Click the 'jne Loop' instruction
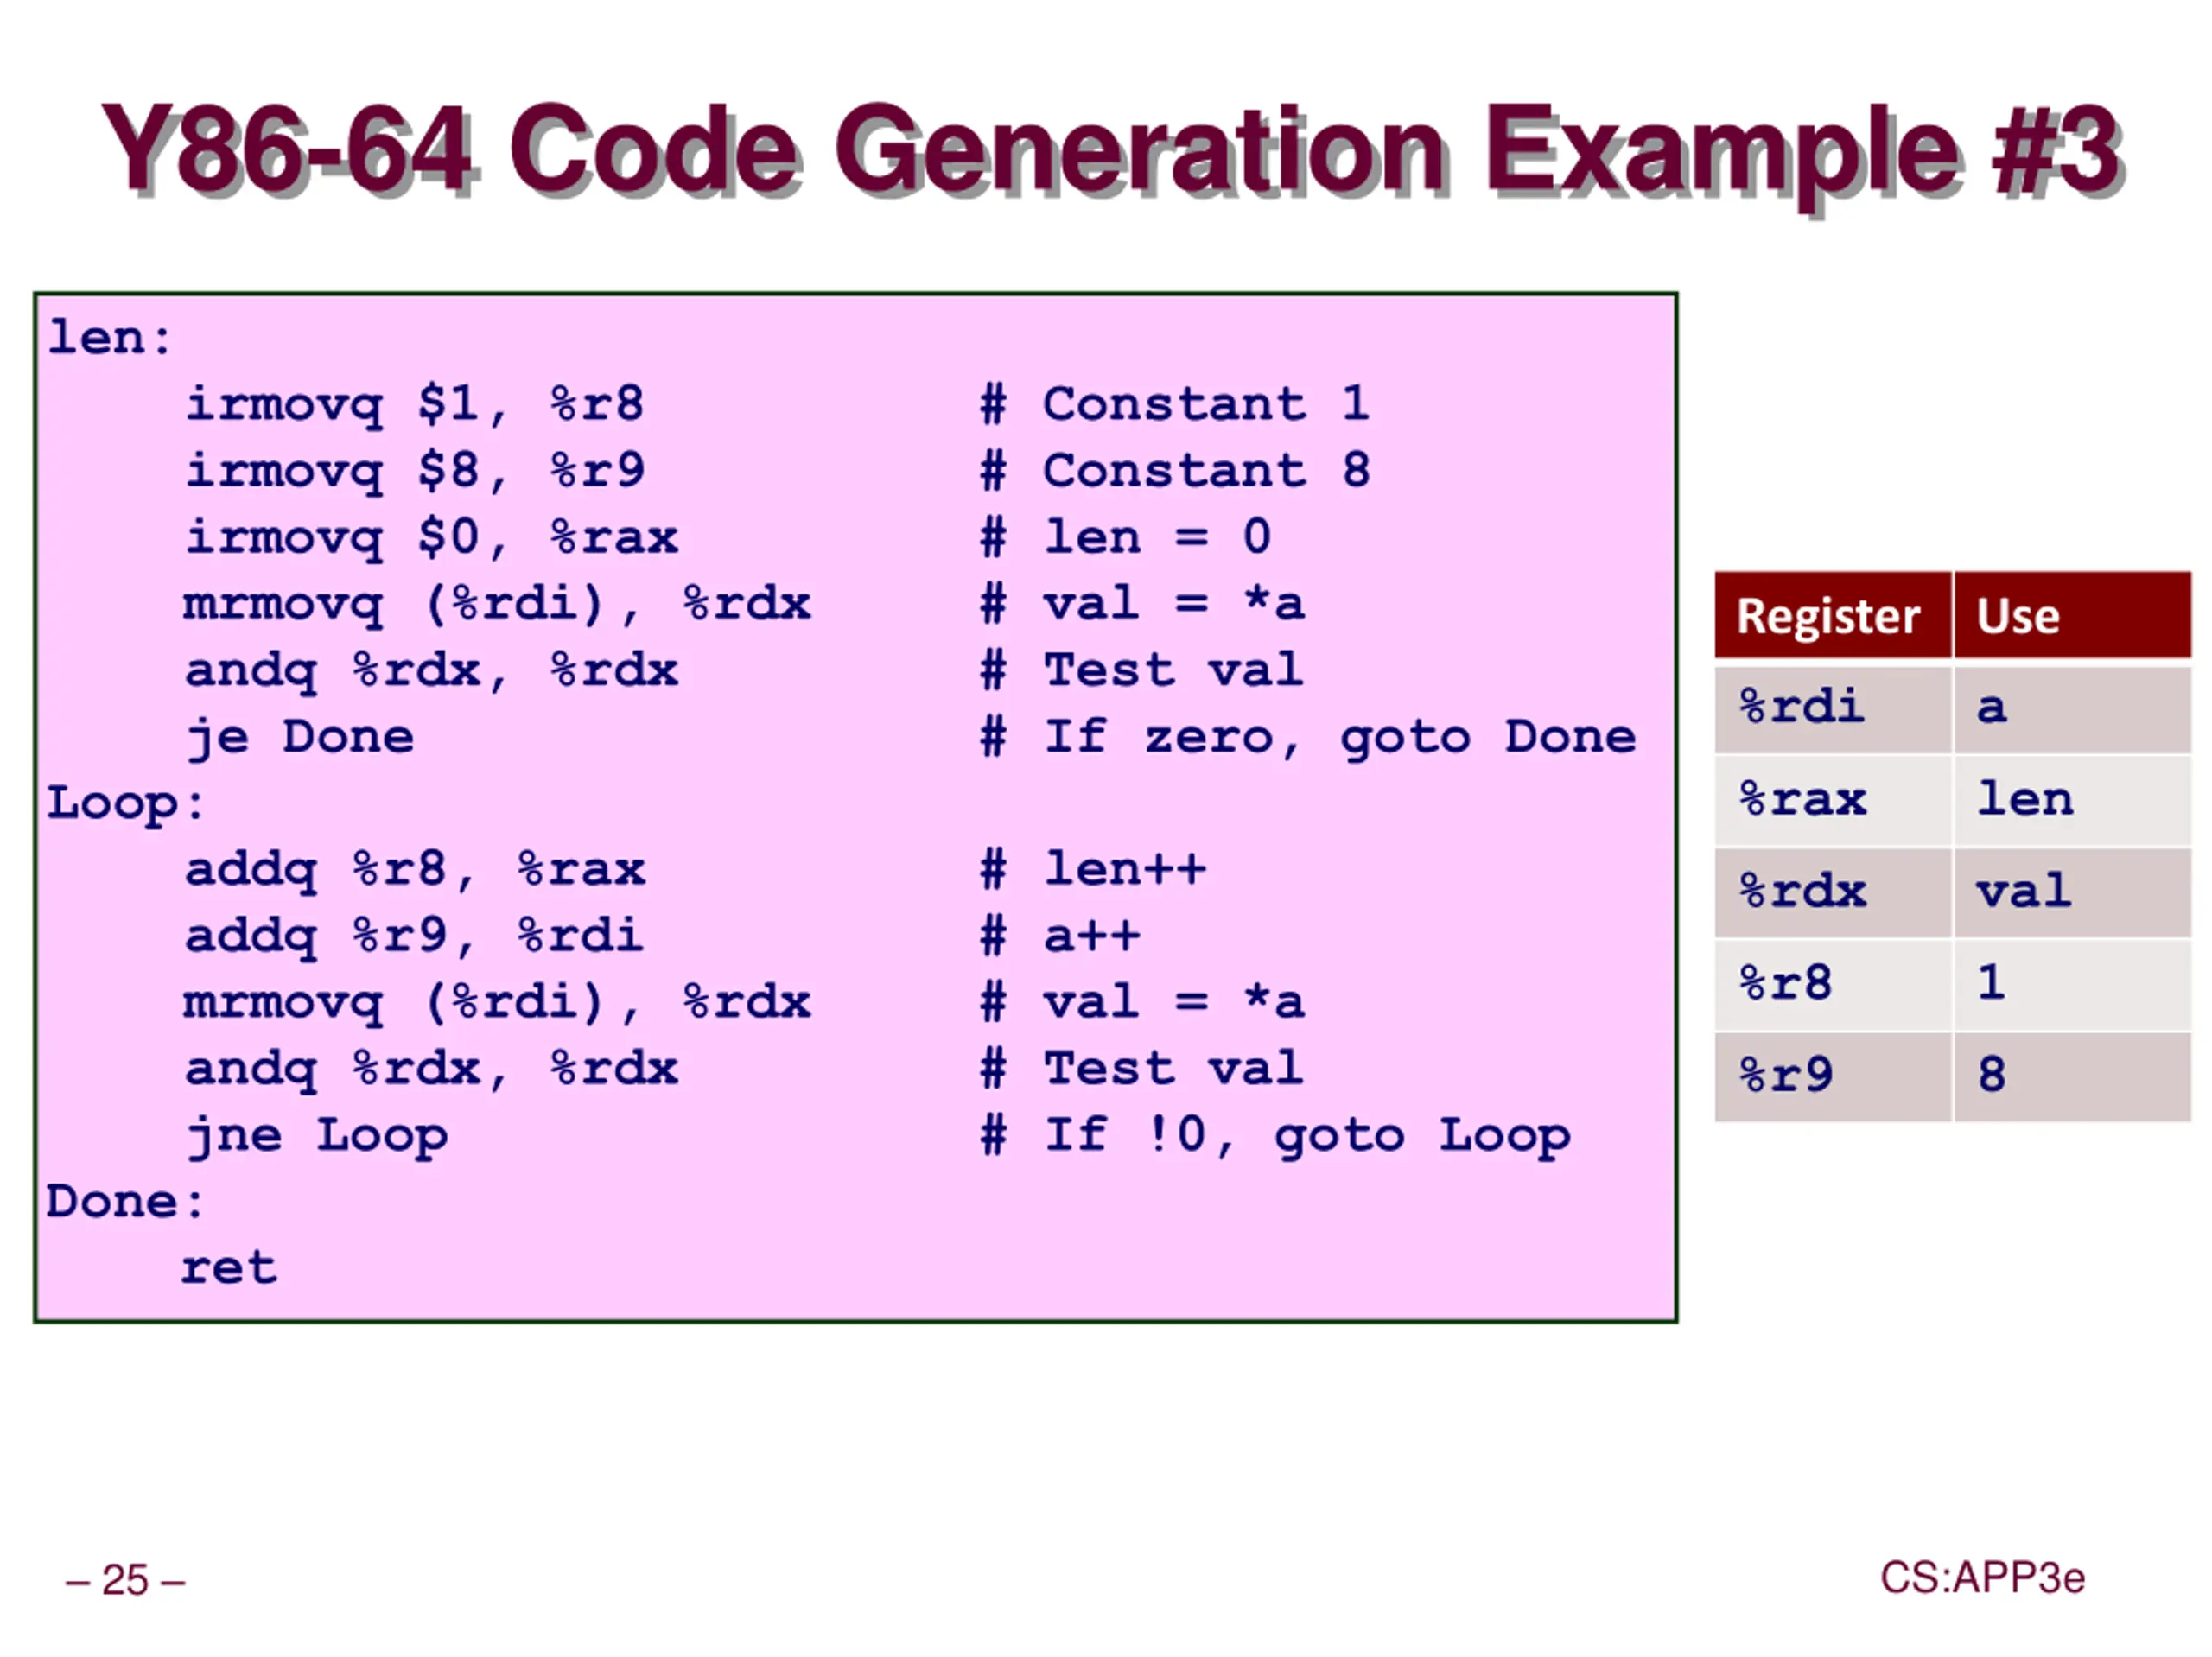This screenshot has width=2212, height=1657. pos(317,1137)
